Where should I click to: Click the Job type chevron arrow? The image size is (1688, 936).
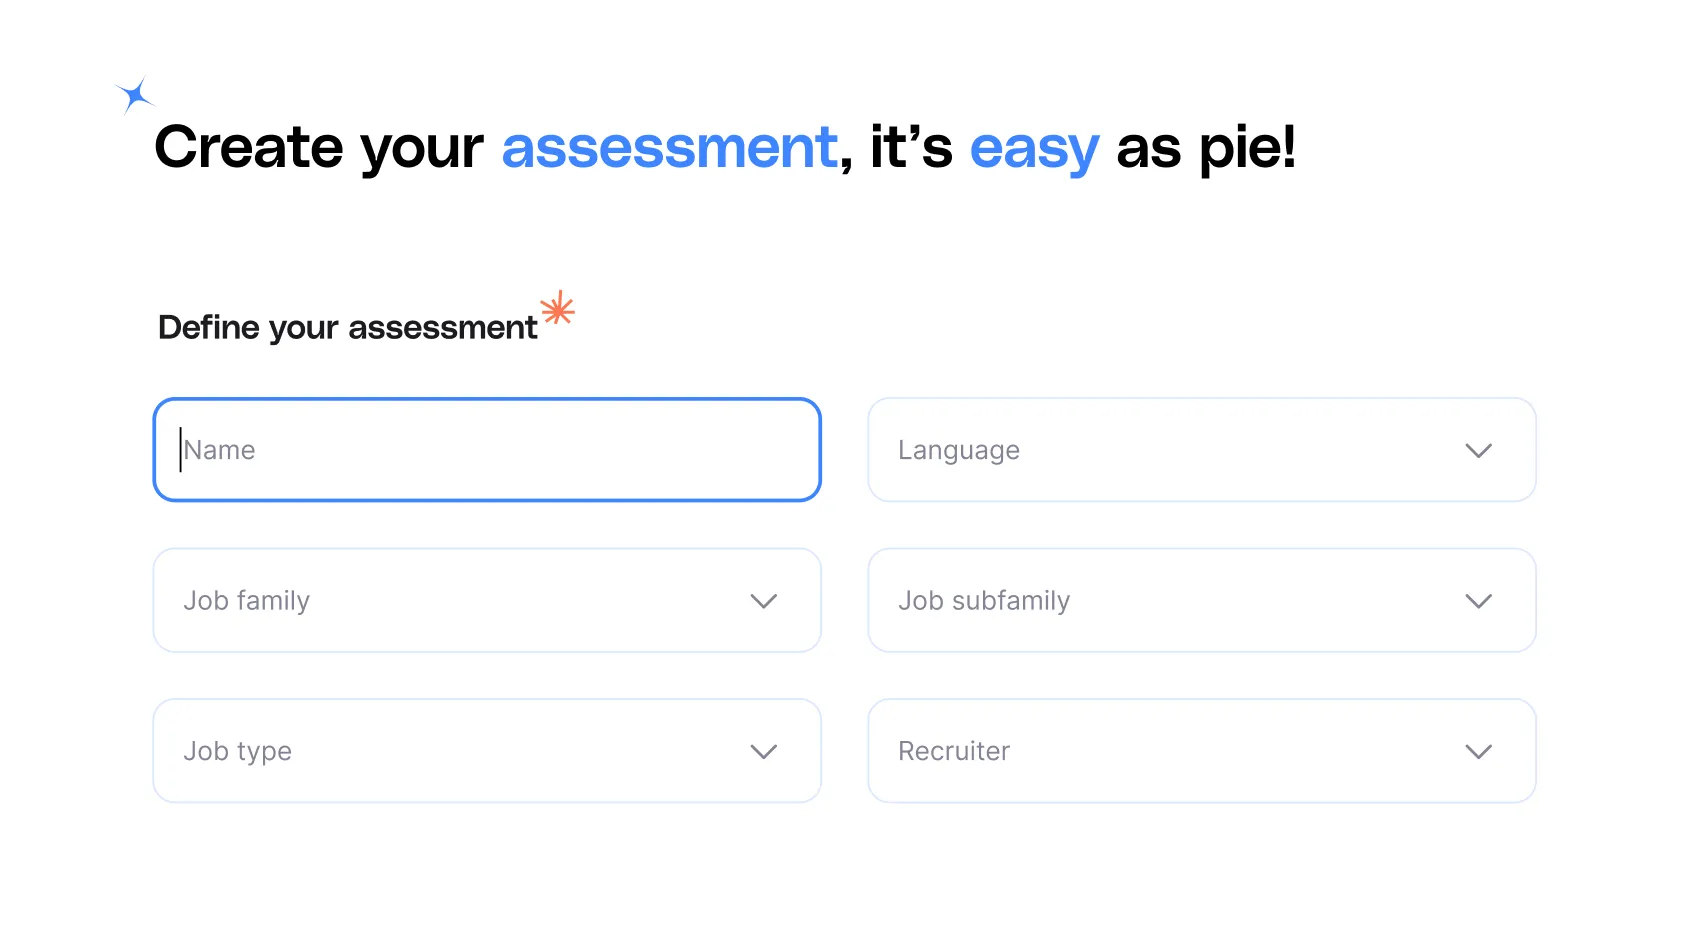pyautogui.click(x=763, y=752)
